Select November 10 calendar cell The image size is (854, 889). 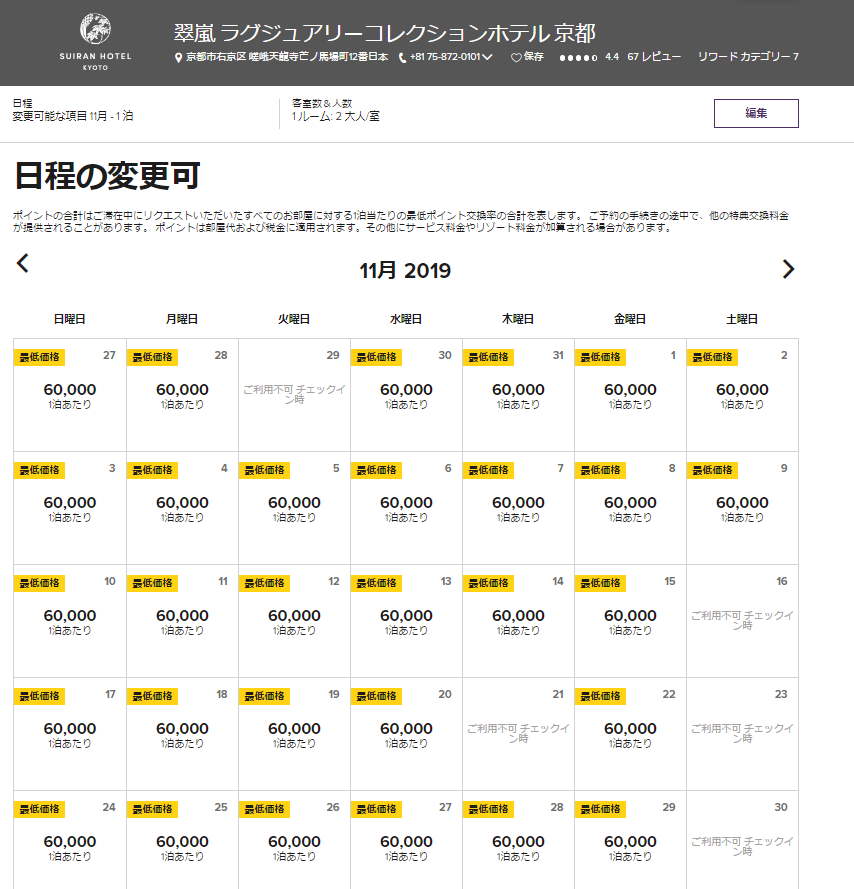click(x=70, y=621)
